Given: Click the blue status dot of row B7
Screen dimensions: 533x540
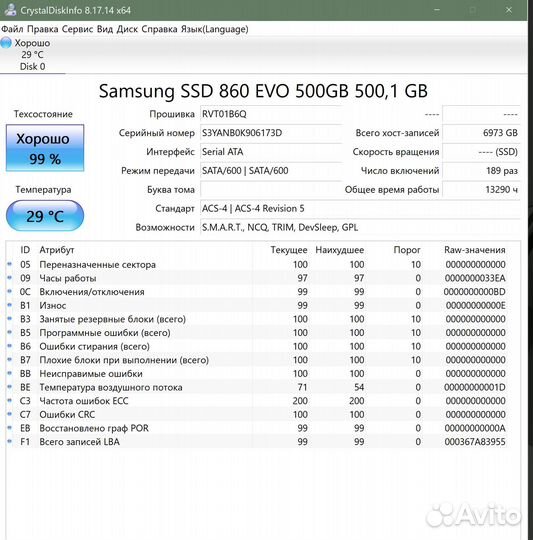Looking at the screenshot, I should pyautogui.click(x=10, y=359).
